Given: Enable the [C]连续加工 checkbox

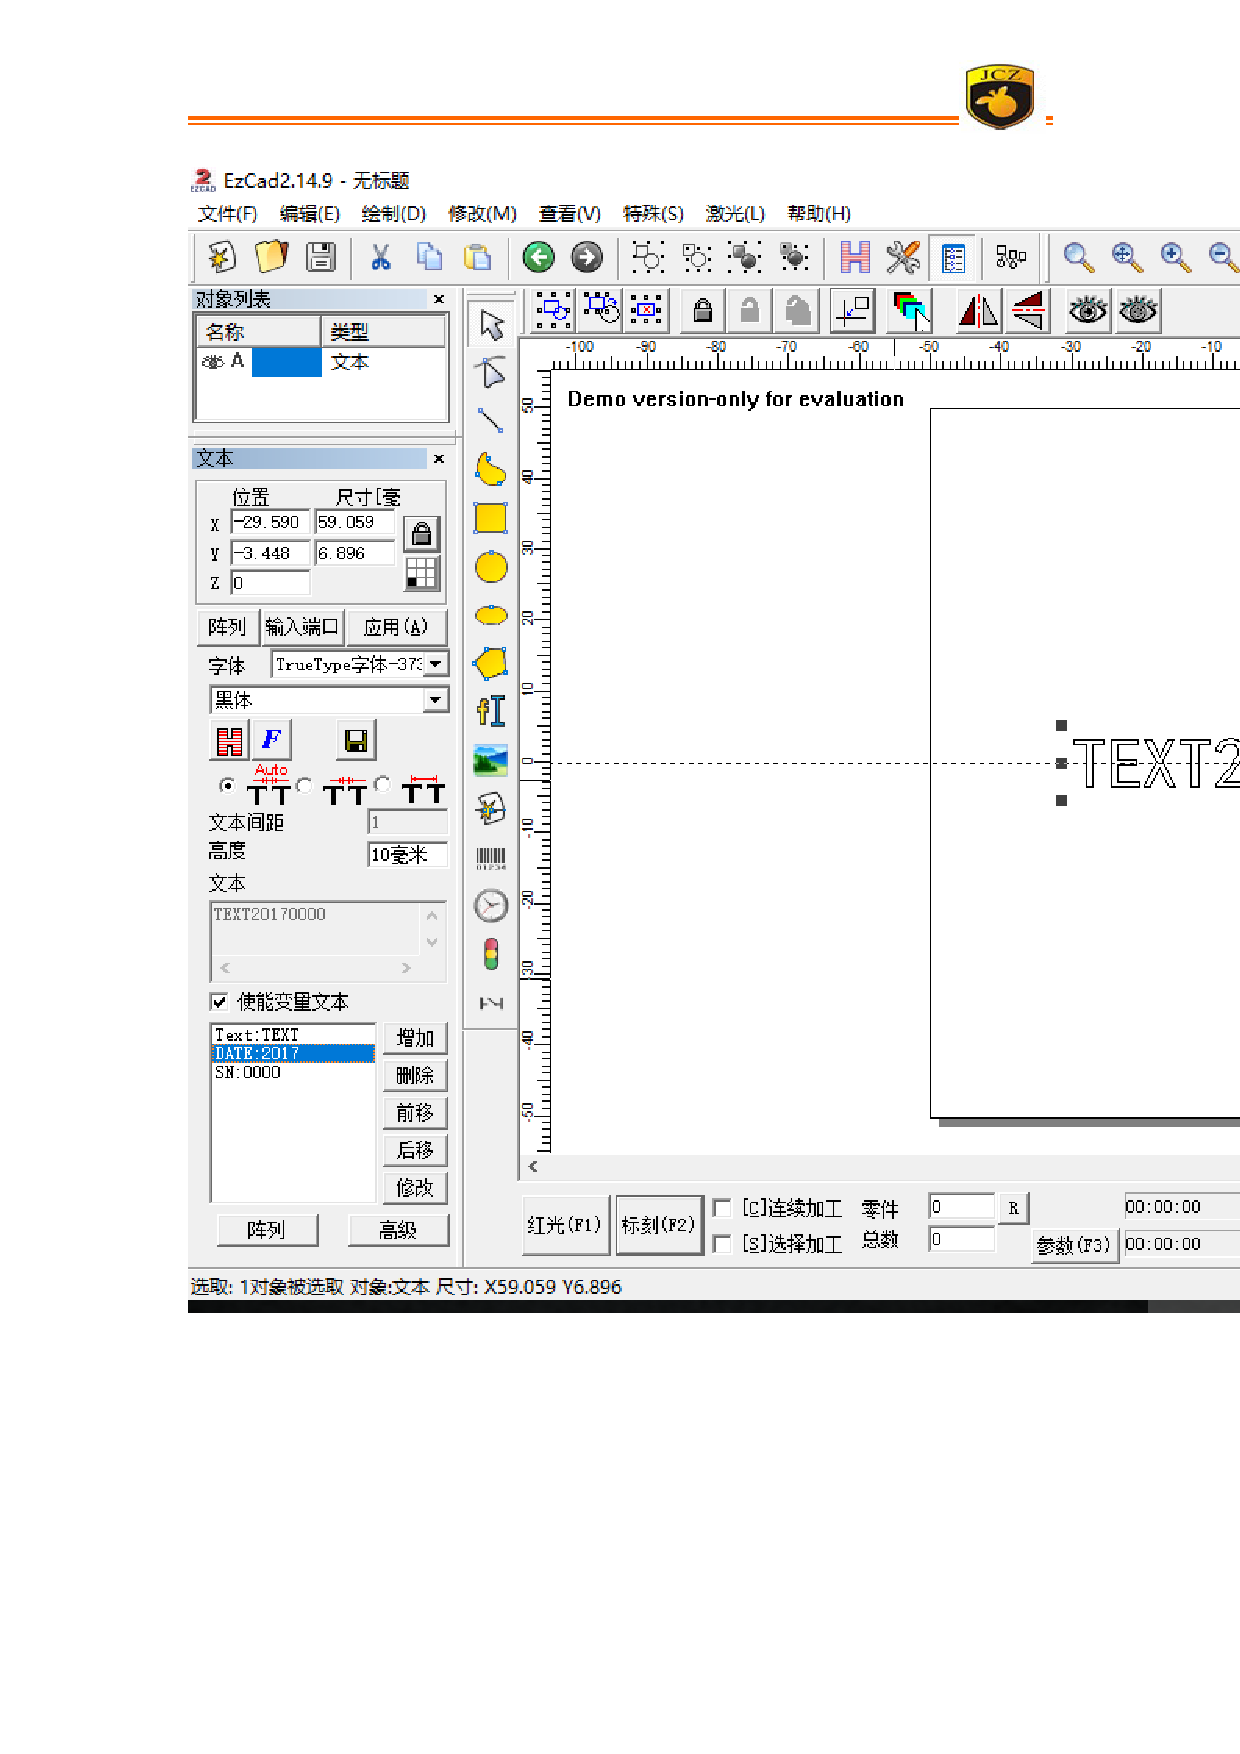Looking at the screenshot, I should click(721, 1208).
